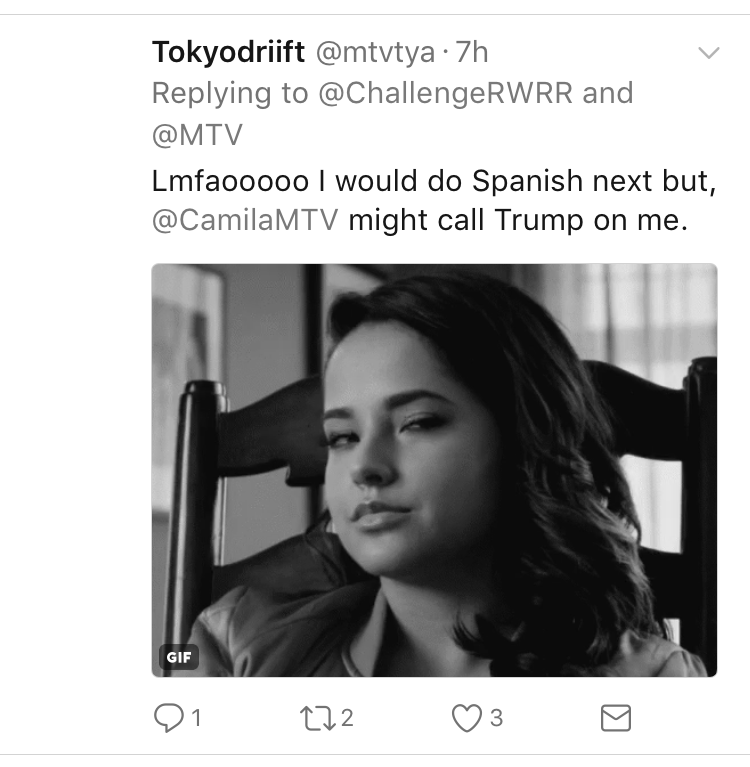The height and width of the screenshot is (767, 750).
Task: Click the @MTV mention link
Action: (197, 135)
